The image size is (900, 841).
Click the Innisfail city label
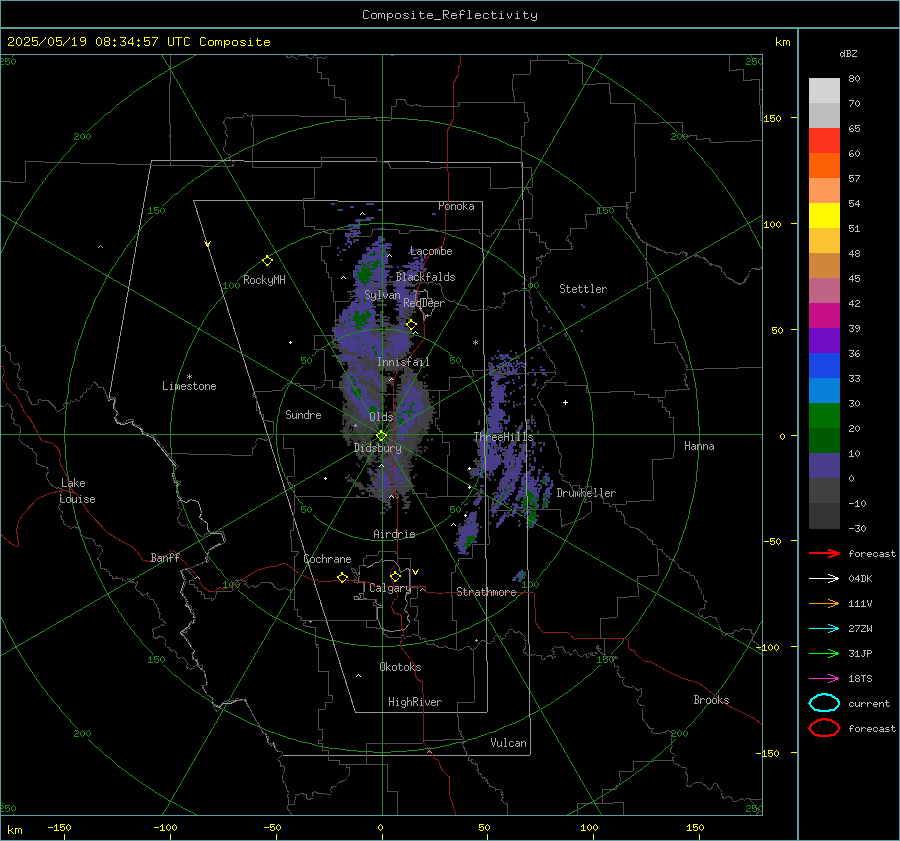[x=403, y=362]
